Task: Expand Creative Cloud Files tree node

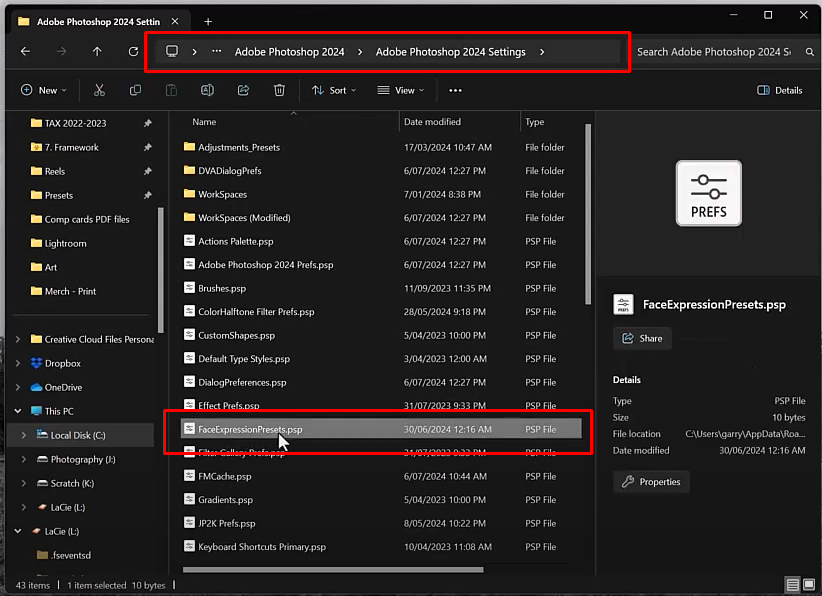Action: coord(18,339)
